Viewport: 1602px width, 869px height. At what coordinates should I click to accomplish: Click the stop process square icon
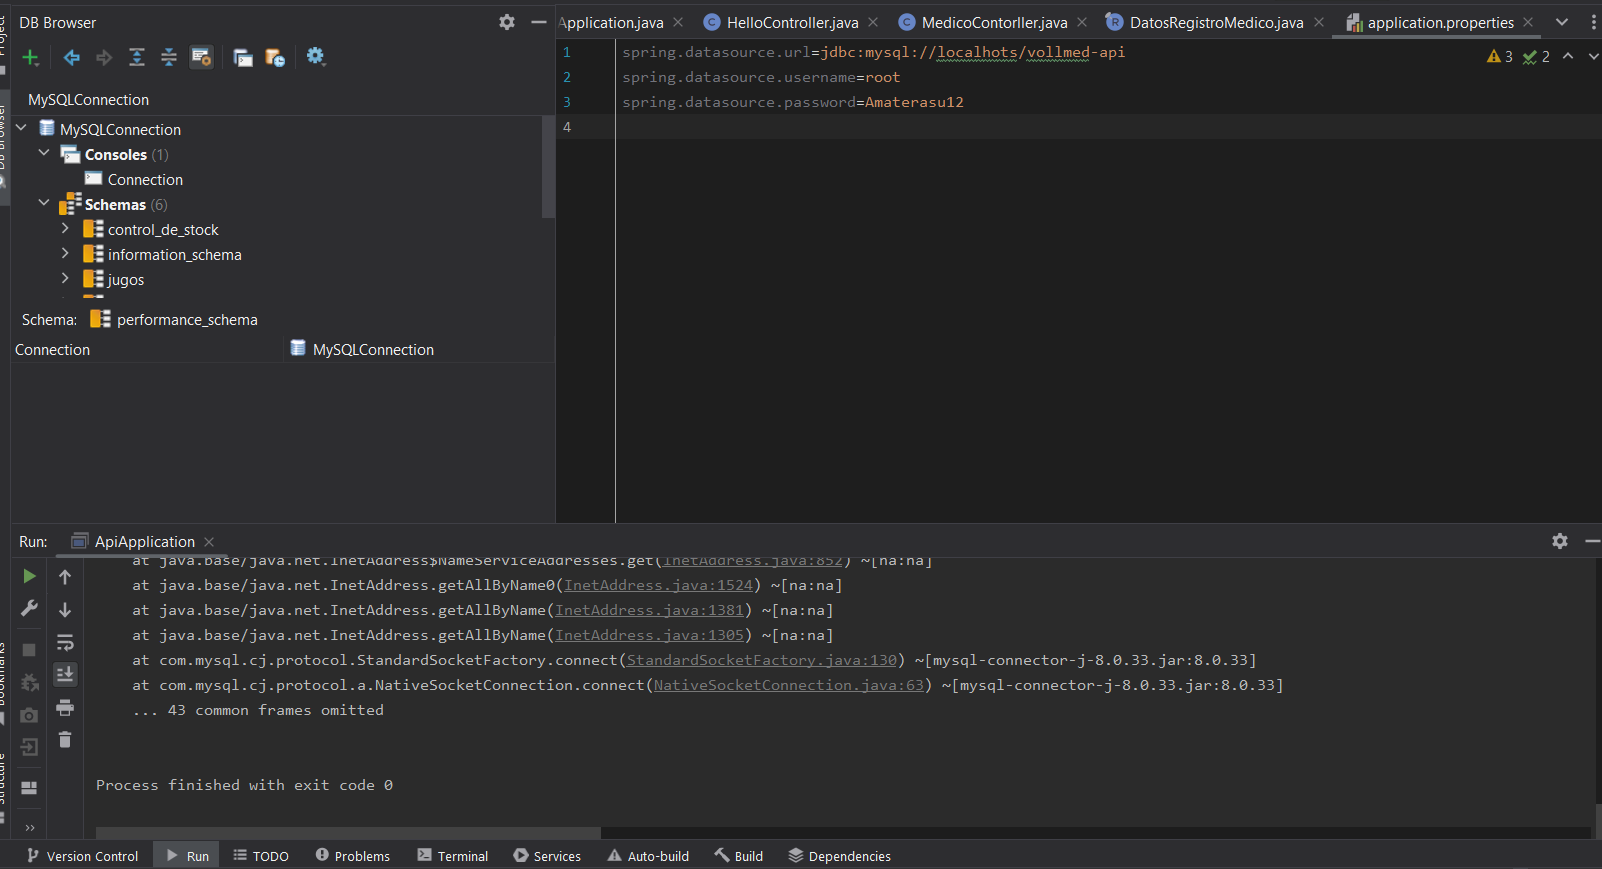[x=29, y=650]
